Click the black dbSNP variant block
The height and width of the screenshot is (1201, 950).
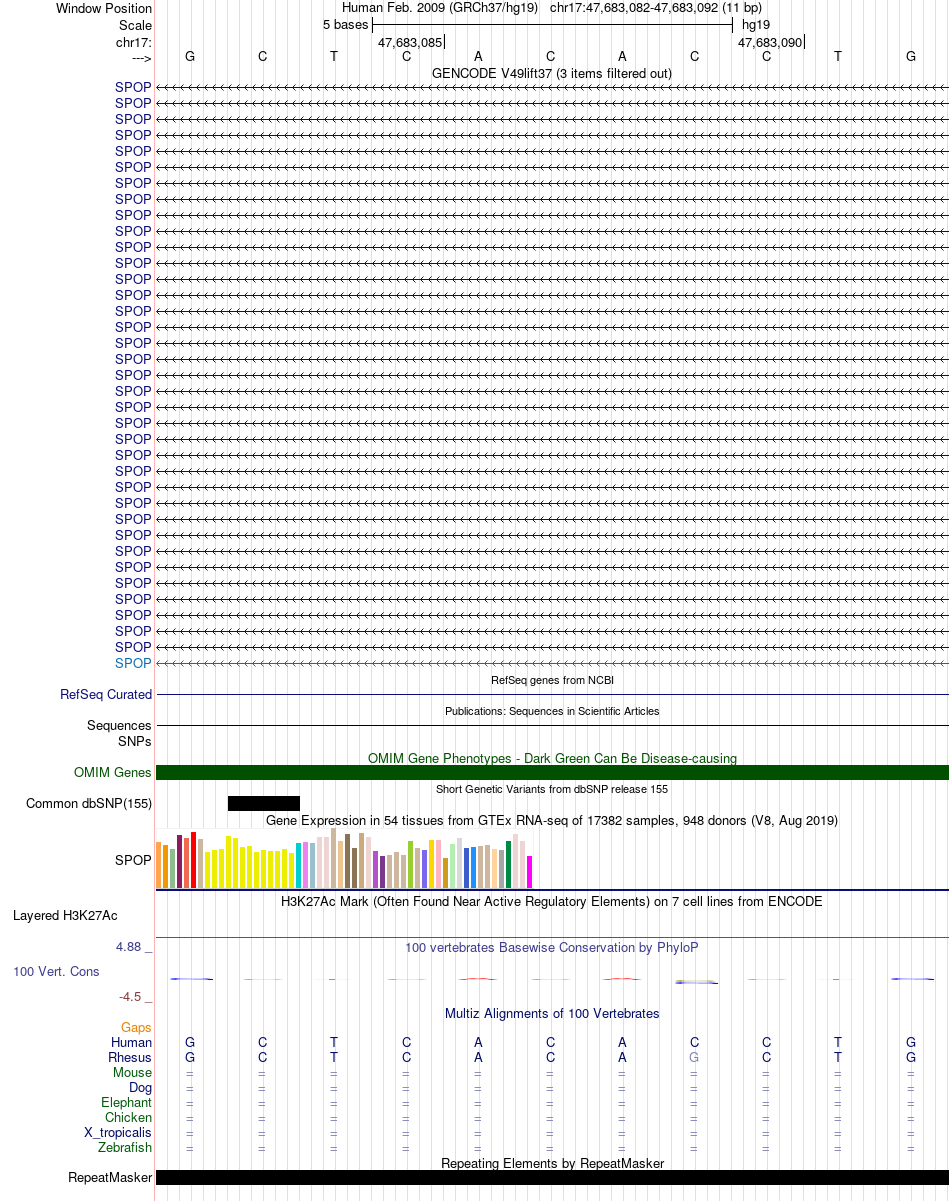tap(264, 803)
